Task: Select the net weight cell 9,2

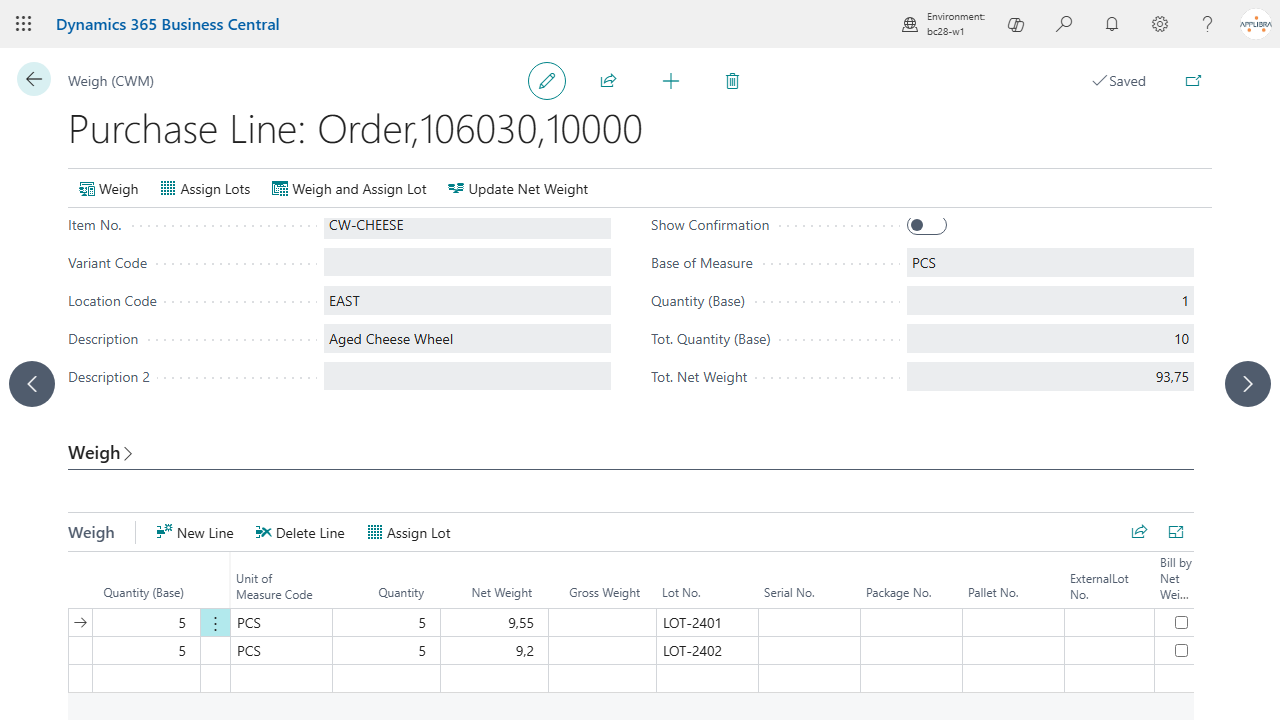Action: 494,651
